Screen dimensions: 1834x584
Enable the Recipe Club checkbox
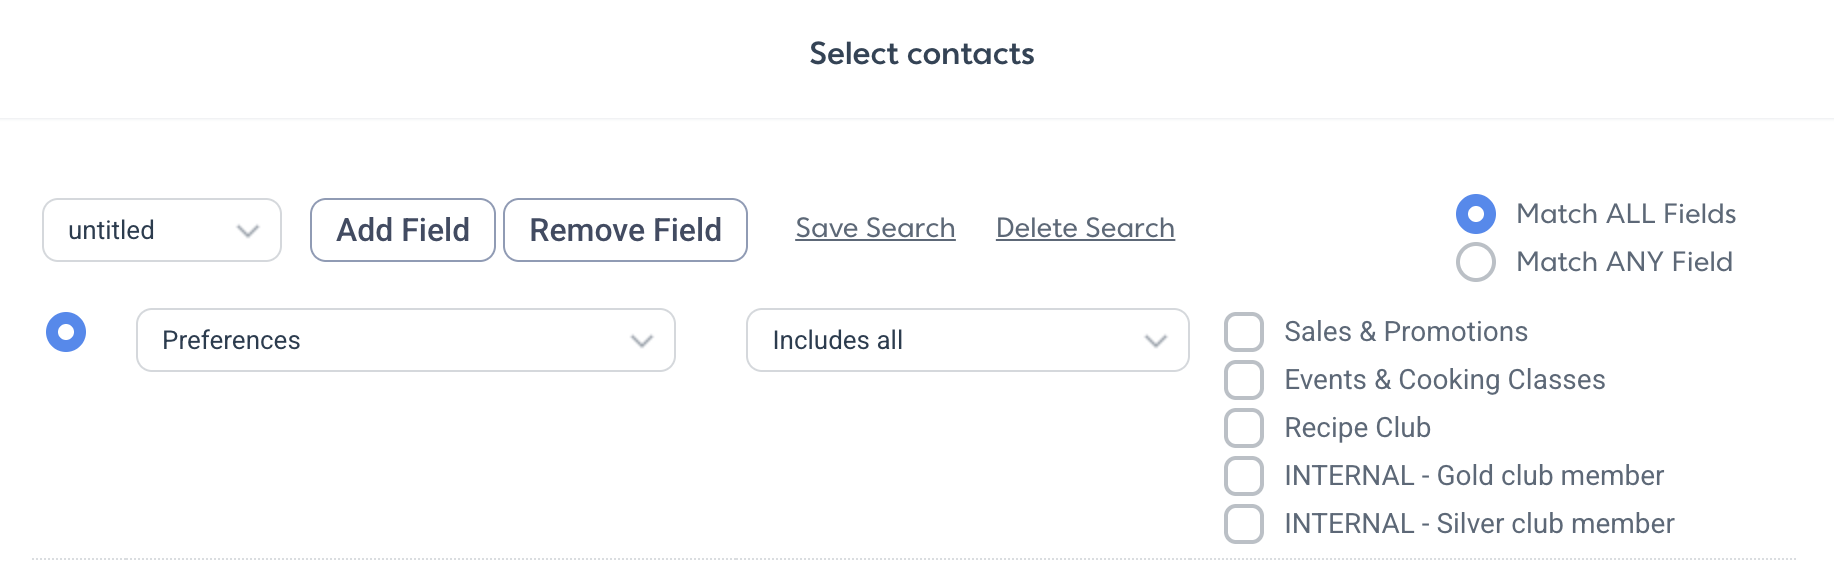[x=1244, y=428]
